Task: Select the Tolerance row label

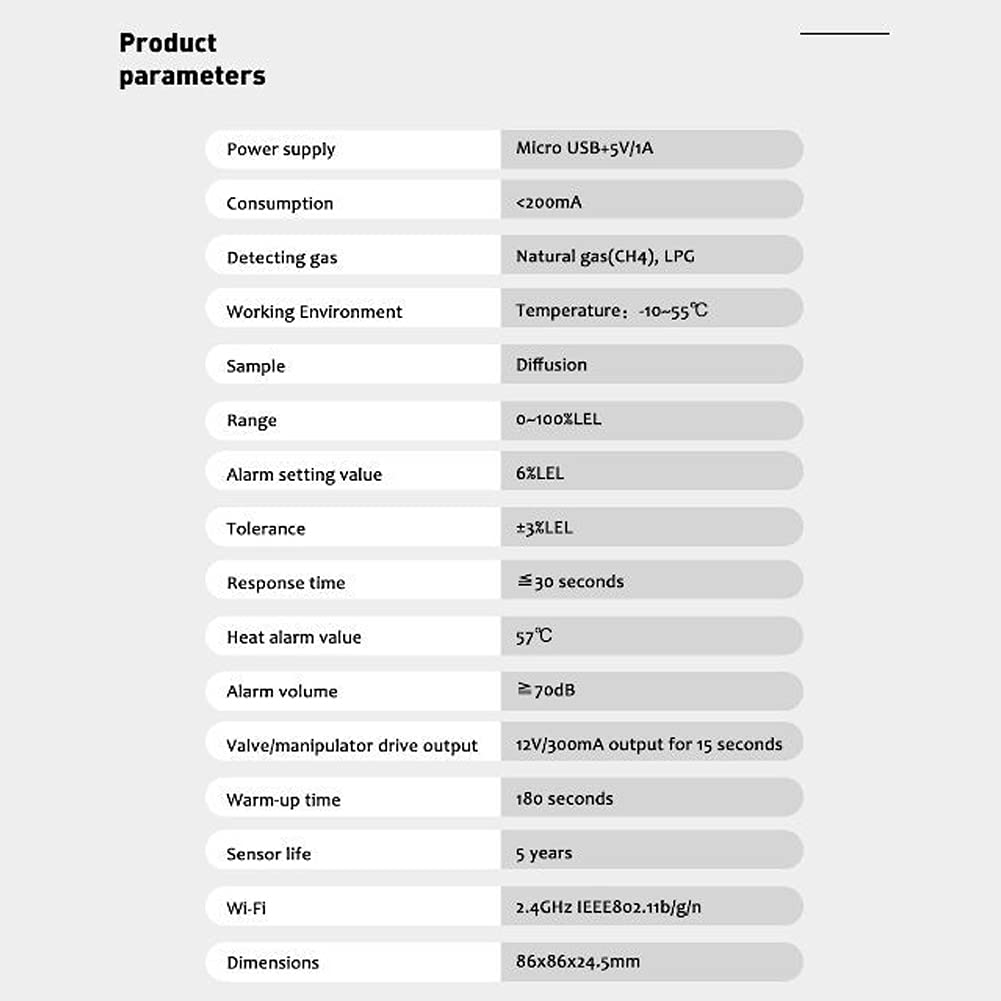Action: 266,528
